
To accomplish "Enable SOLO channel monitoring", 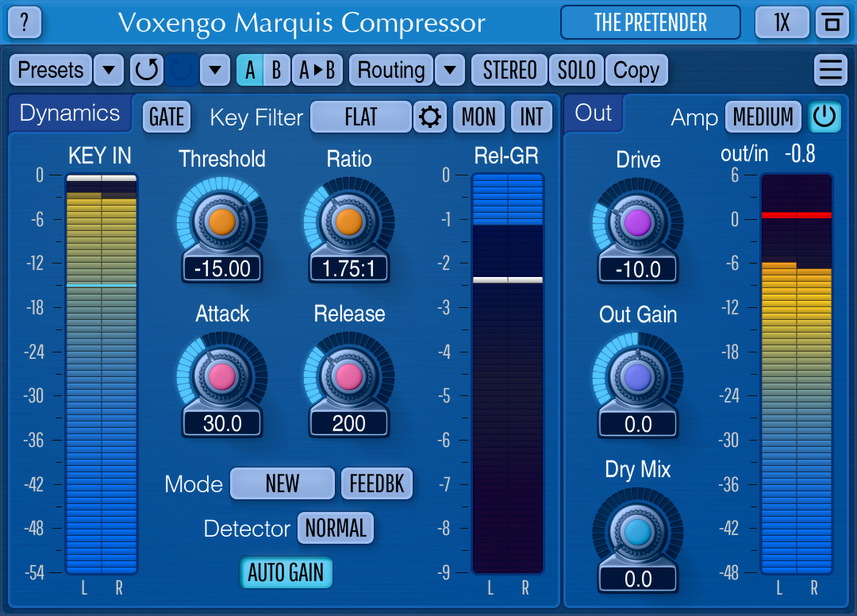I will pyautogui.click(x=576, y=70).
